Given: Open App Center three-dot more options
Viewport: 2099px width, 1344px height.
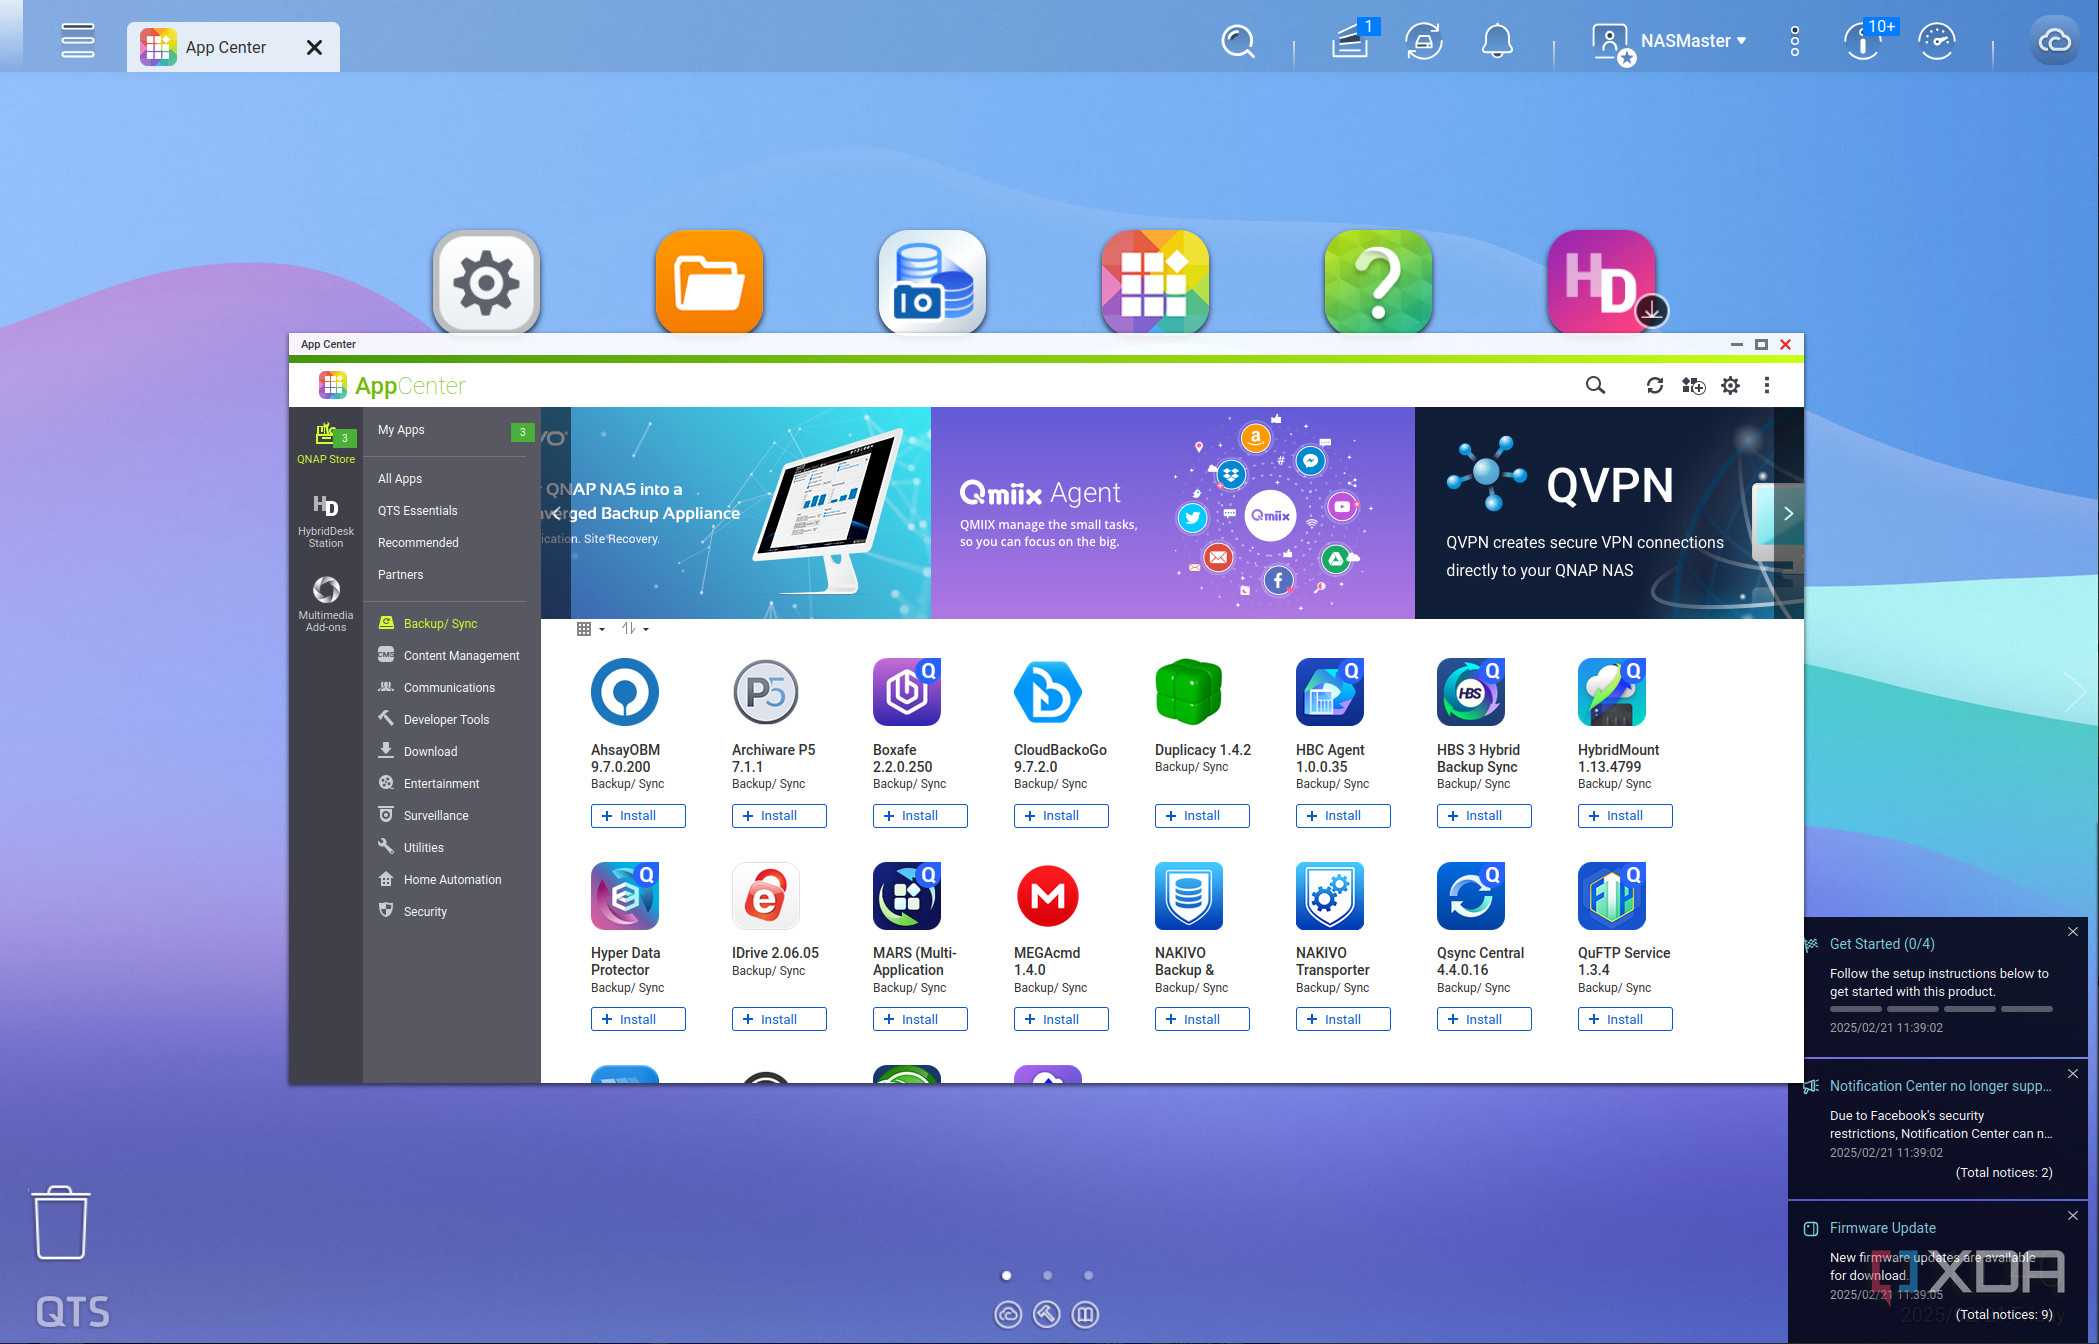Looking at the screenshot, I should click(1767, 386).
